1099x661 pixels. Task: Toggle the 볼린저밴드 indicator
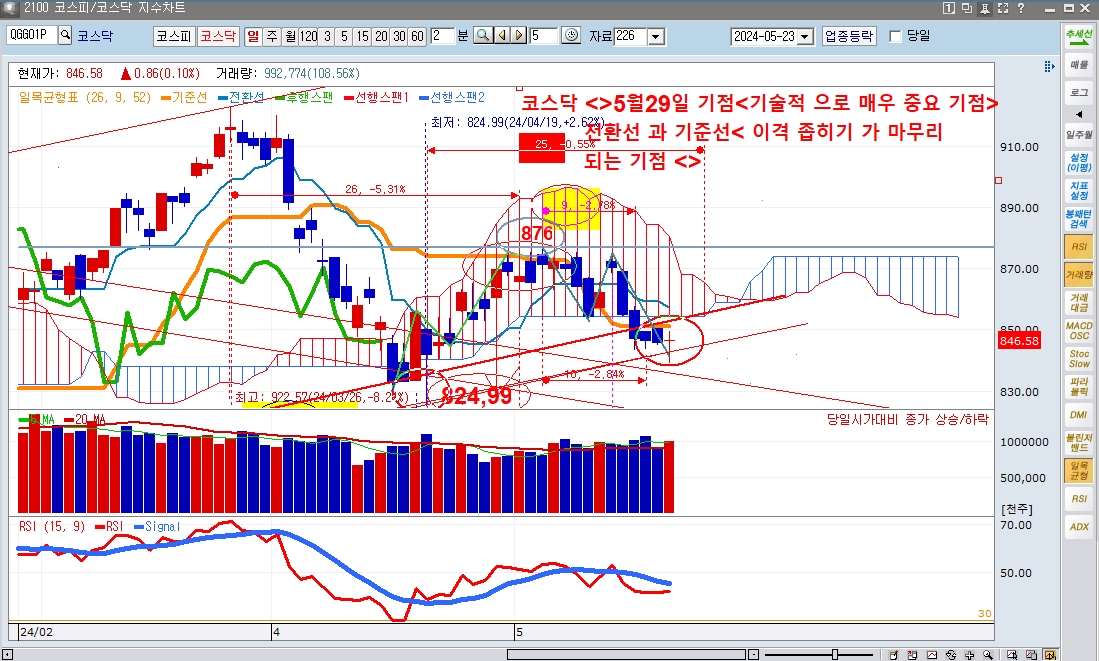(x=1079, y=443)
